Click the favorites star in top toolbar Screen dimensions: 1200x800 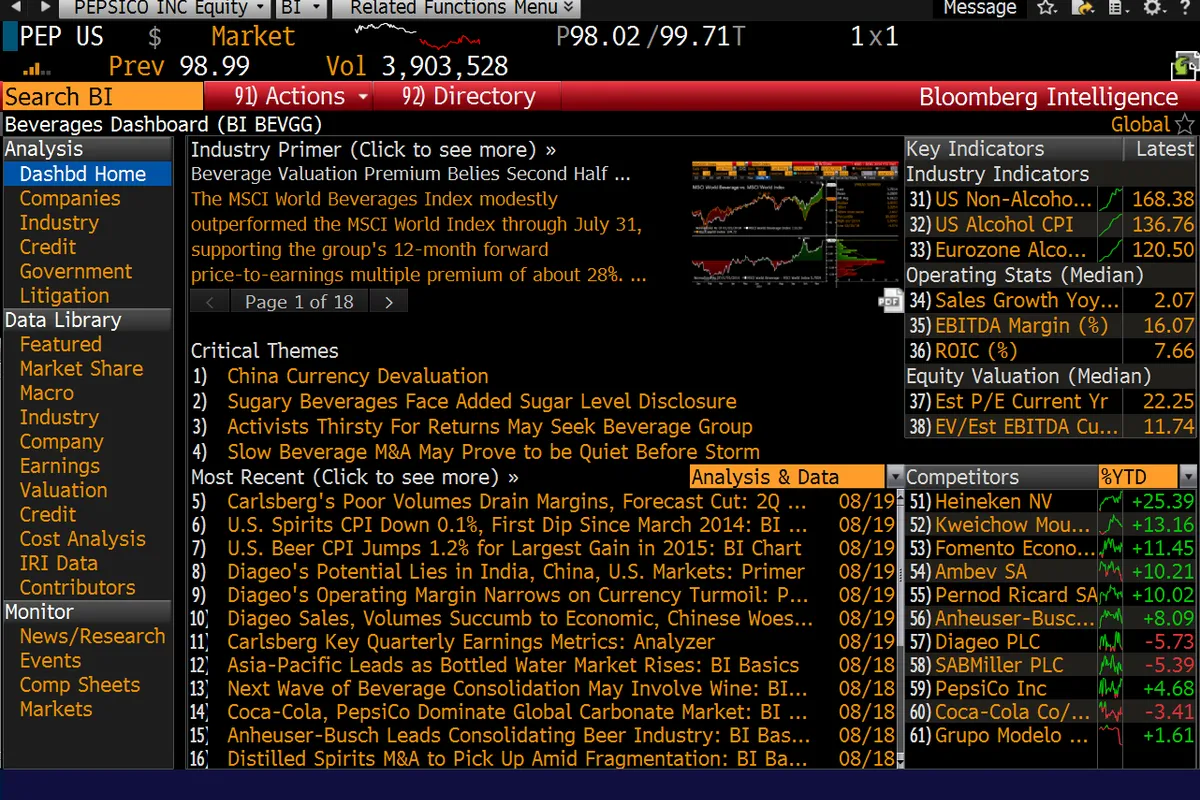coord(1046,8)
